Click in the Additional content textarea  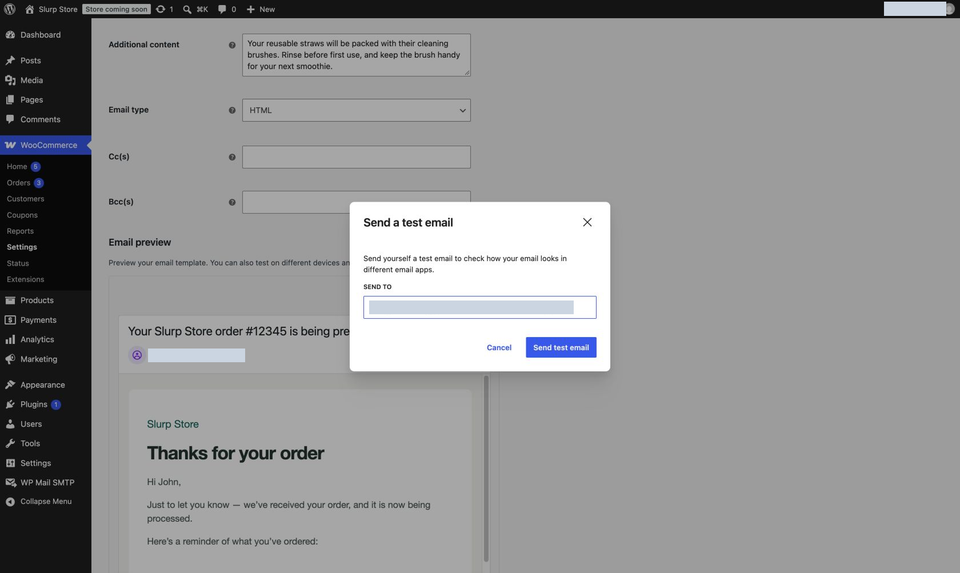point(356,55)
